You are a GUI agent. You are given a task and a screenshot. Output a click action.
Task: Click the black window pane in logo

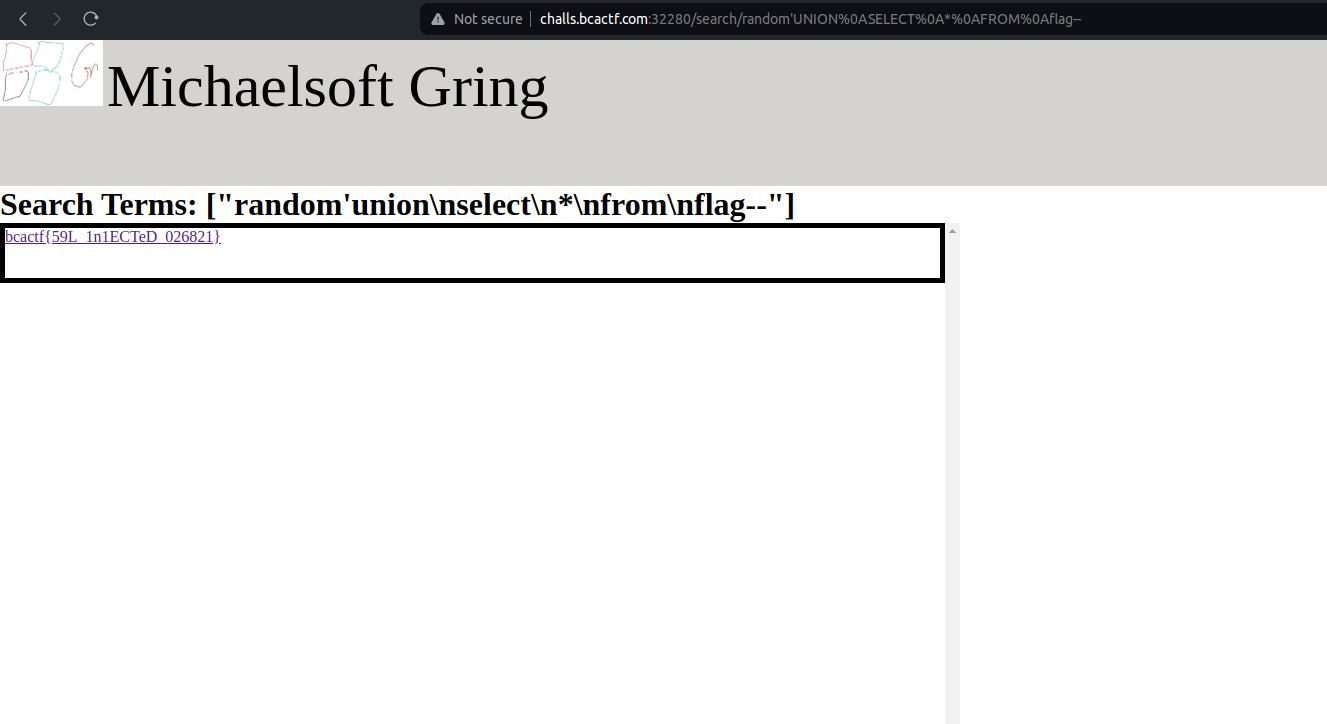(x=15, y=87)
